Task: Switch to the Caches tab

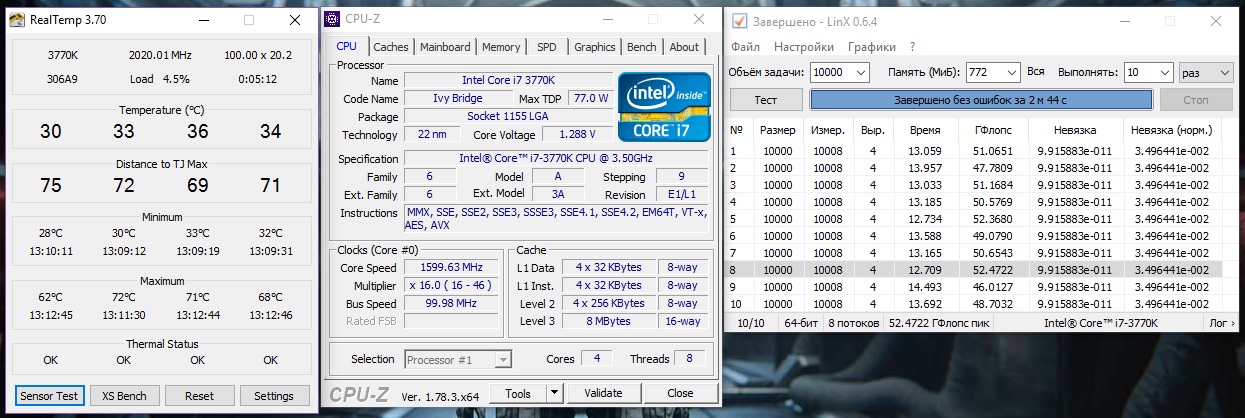Action: coord(391,47)
